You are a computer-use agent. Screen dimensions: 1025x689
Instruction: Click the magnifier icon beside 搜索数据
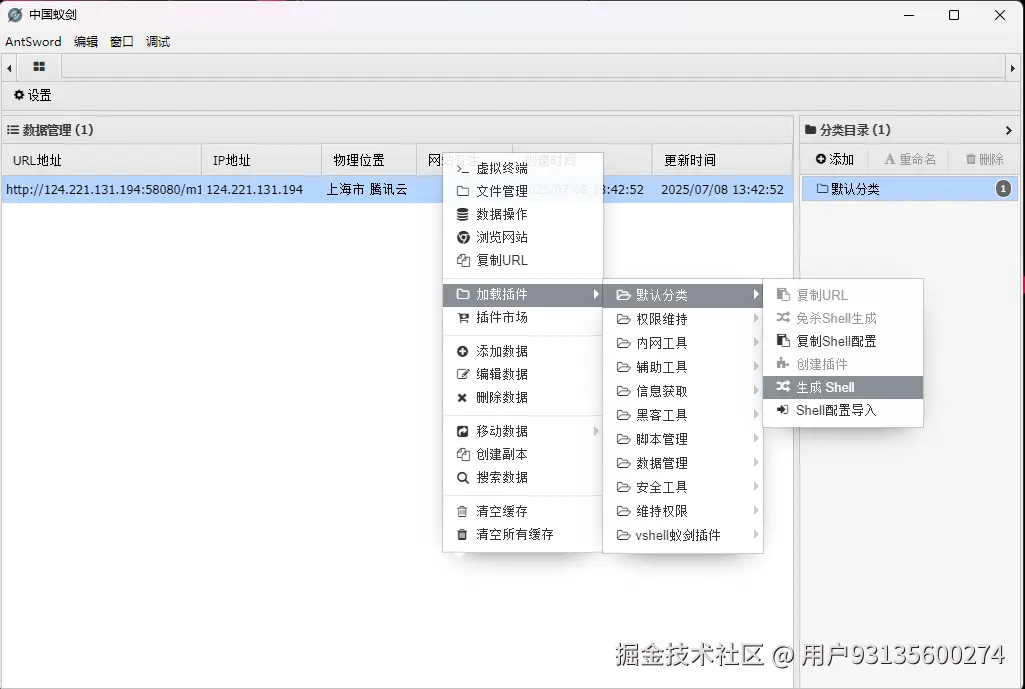(x=463, y=478)
